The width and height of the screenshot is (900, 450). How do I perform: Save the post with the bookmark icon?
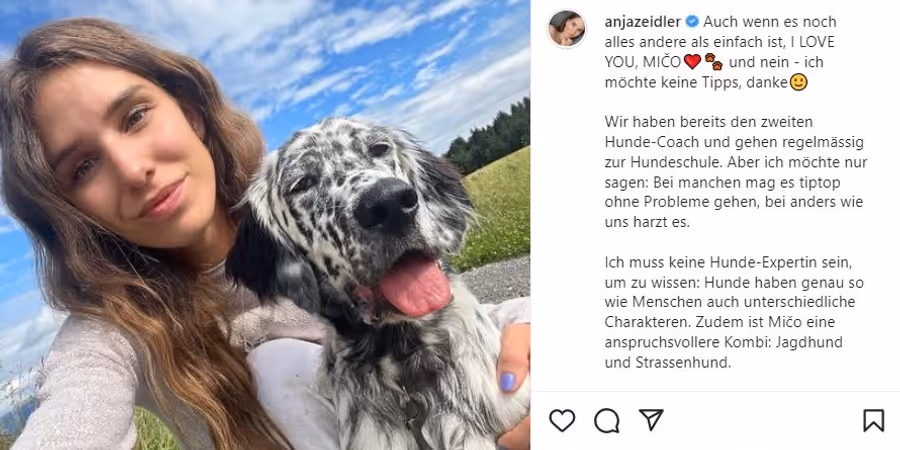[874, 421]
